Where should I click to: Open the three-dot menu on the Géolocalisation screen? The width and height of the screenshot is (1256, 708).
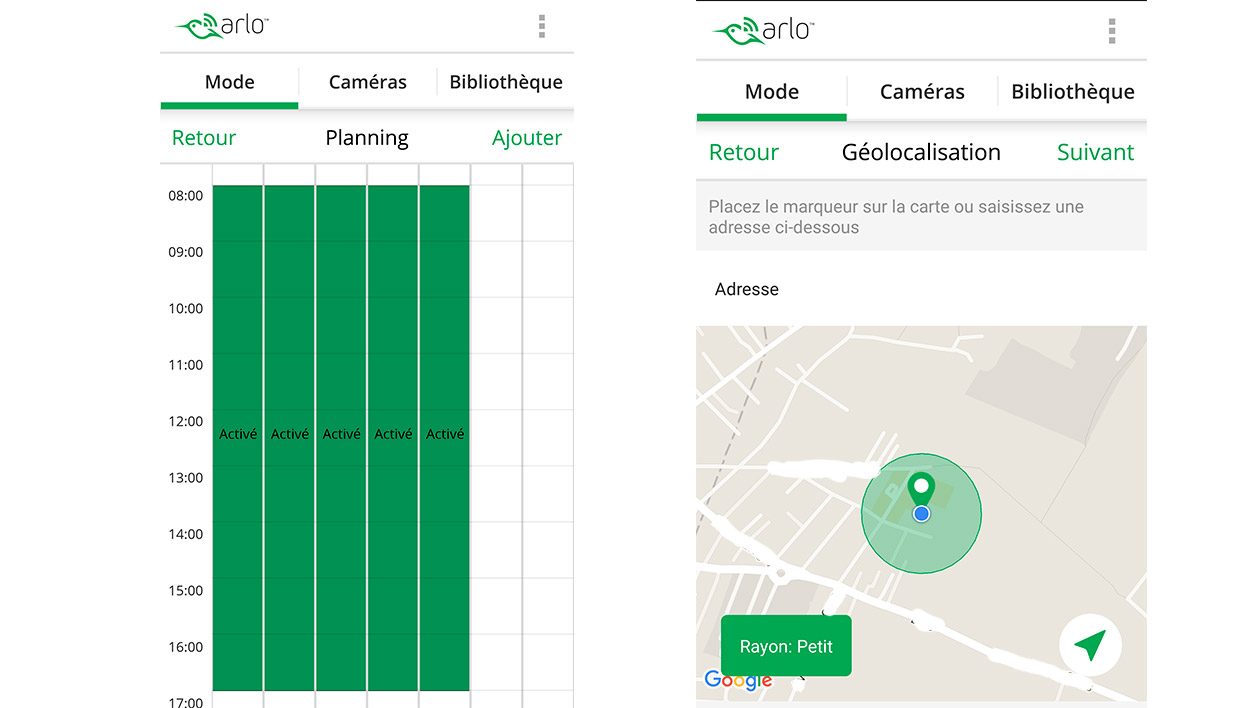pos(1111,31)
